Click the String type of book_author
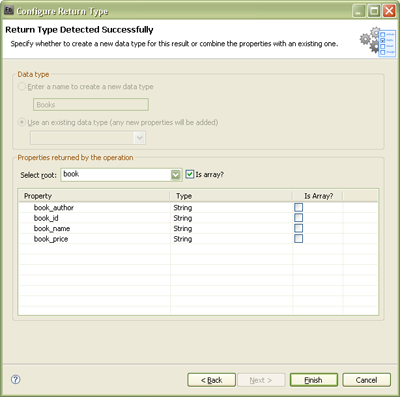Image resolution: width=400 pixels, height=397 pixels. pos(183,208)
